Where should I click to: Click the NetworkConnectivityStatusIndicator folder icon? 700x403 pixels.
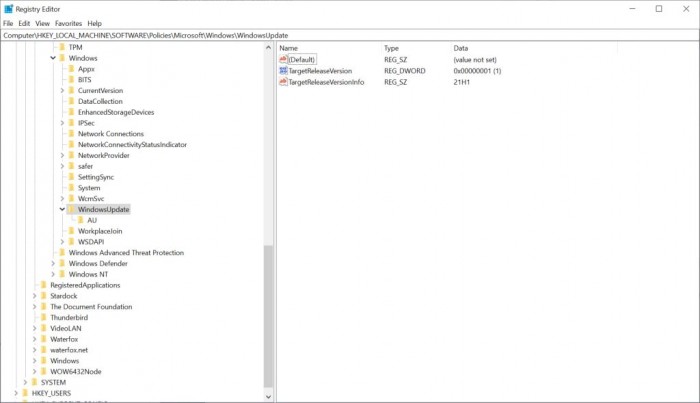[71, 144]
